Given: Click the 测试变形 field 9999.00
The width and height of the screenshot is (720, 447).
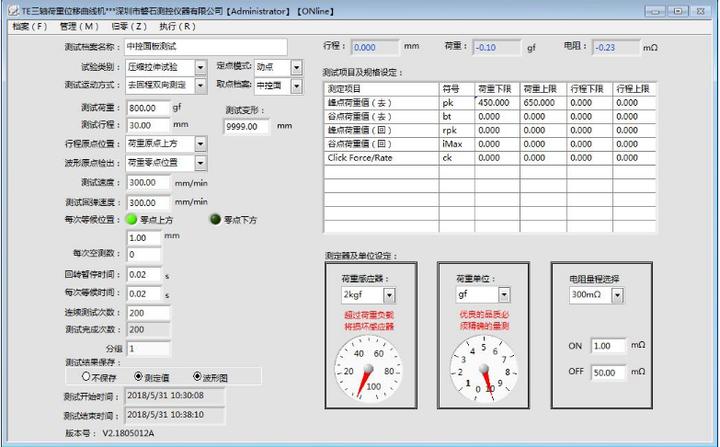Looking at the screenshot, I should tap(247, 126).
